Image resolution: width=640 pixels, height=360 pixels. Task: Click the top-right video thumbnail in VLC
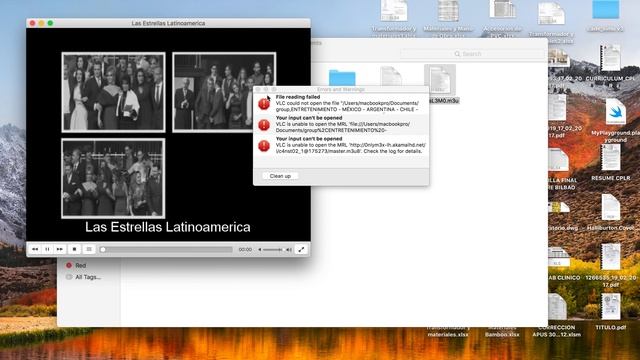(x=224, y=92)
